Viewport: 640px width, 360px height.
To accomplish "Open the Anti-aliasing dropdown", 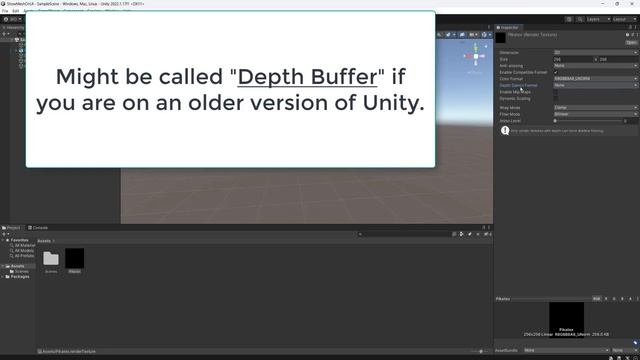I will pos(595,66).
